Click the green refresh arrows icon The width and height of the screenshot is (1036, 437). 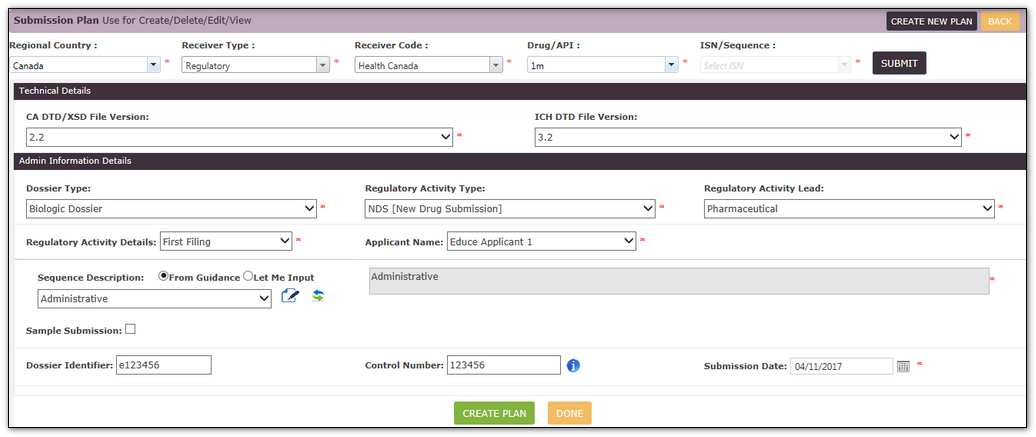[318, 296]
